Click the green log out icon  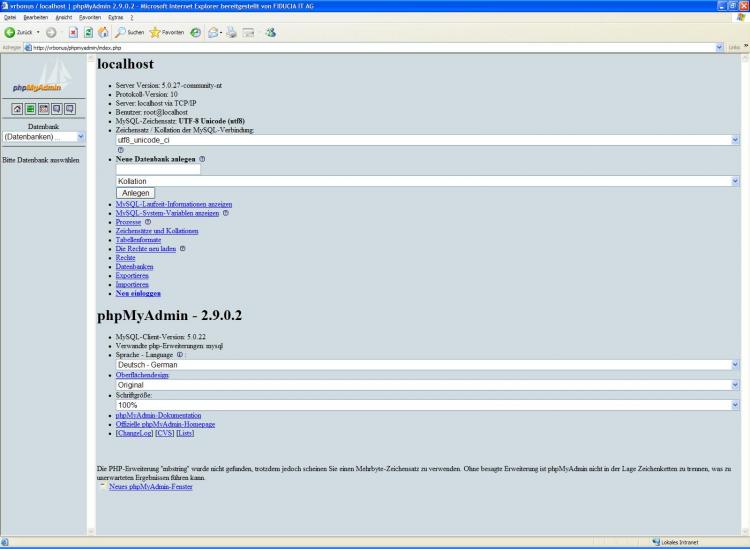tap(30, 107)
